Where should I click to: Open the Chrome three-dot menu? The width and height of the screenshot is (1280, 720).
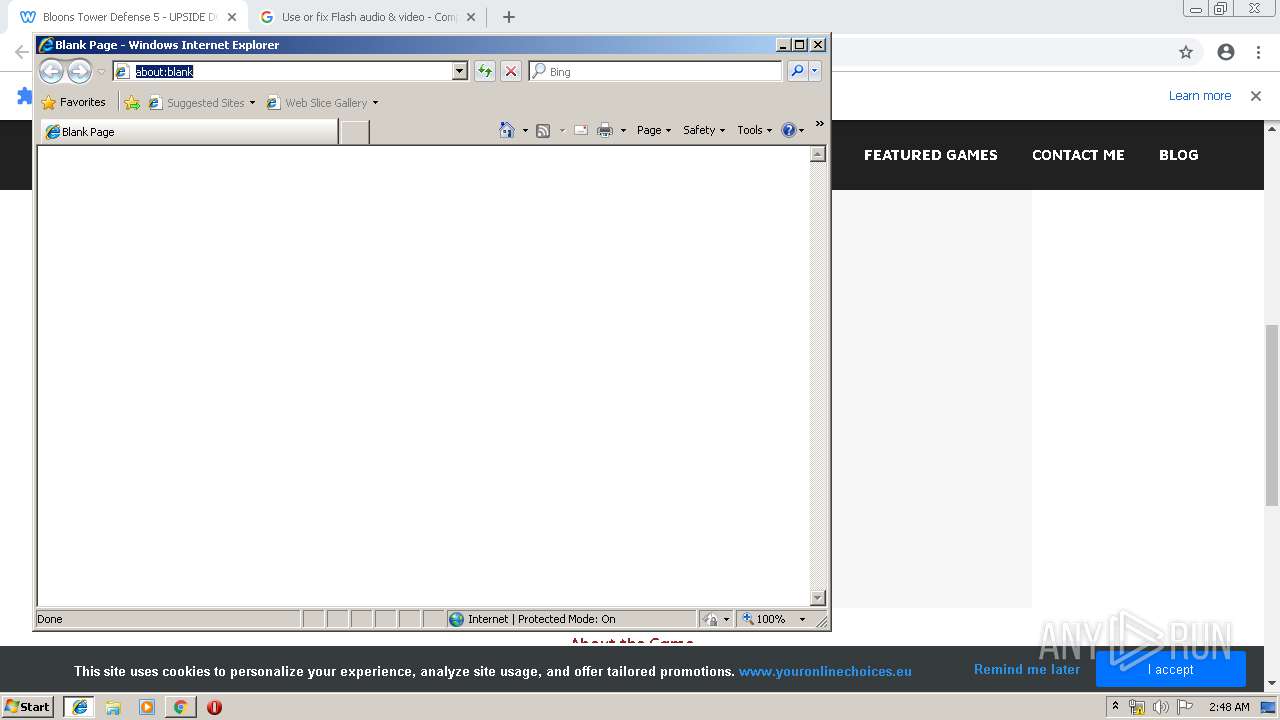click(1259, 52)
